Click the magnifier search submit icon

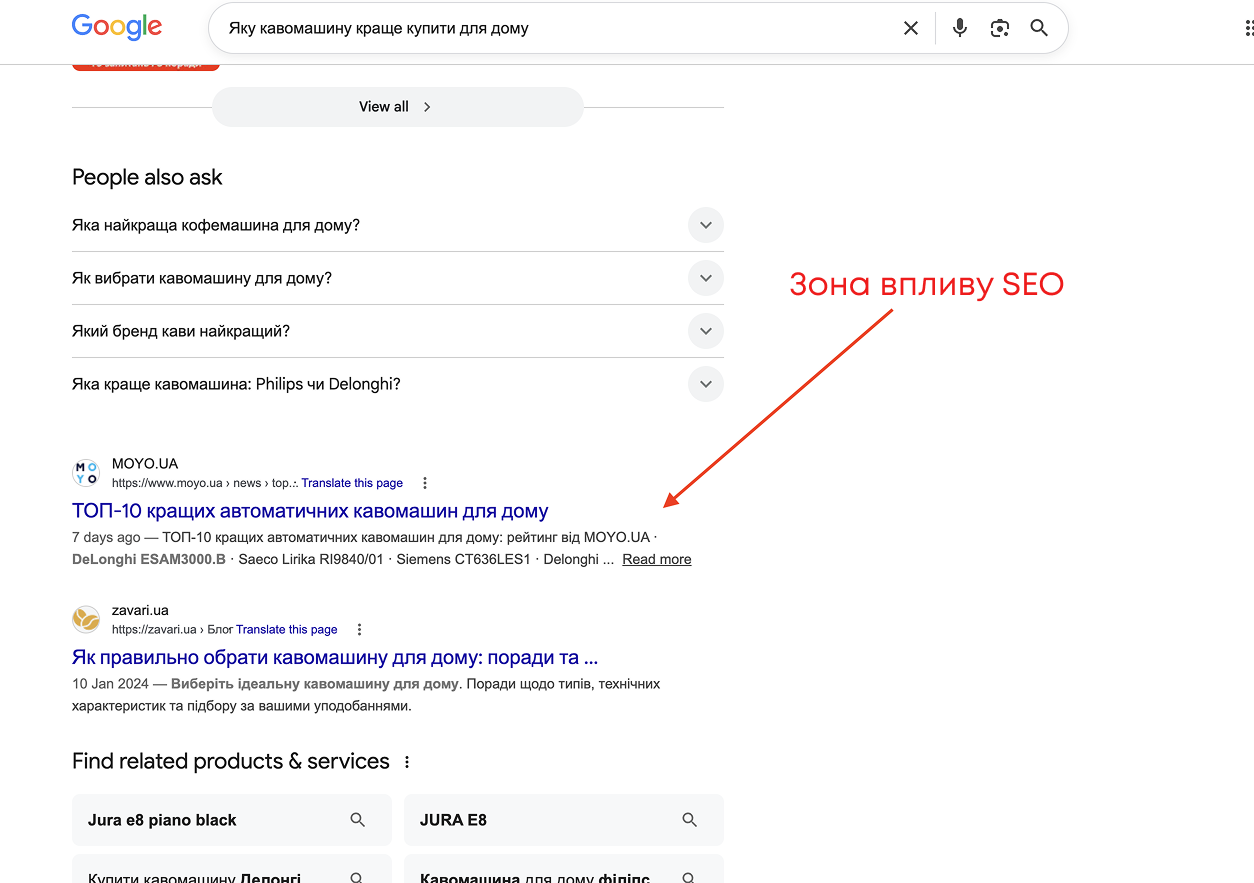[1040, 28]
